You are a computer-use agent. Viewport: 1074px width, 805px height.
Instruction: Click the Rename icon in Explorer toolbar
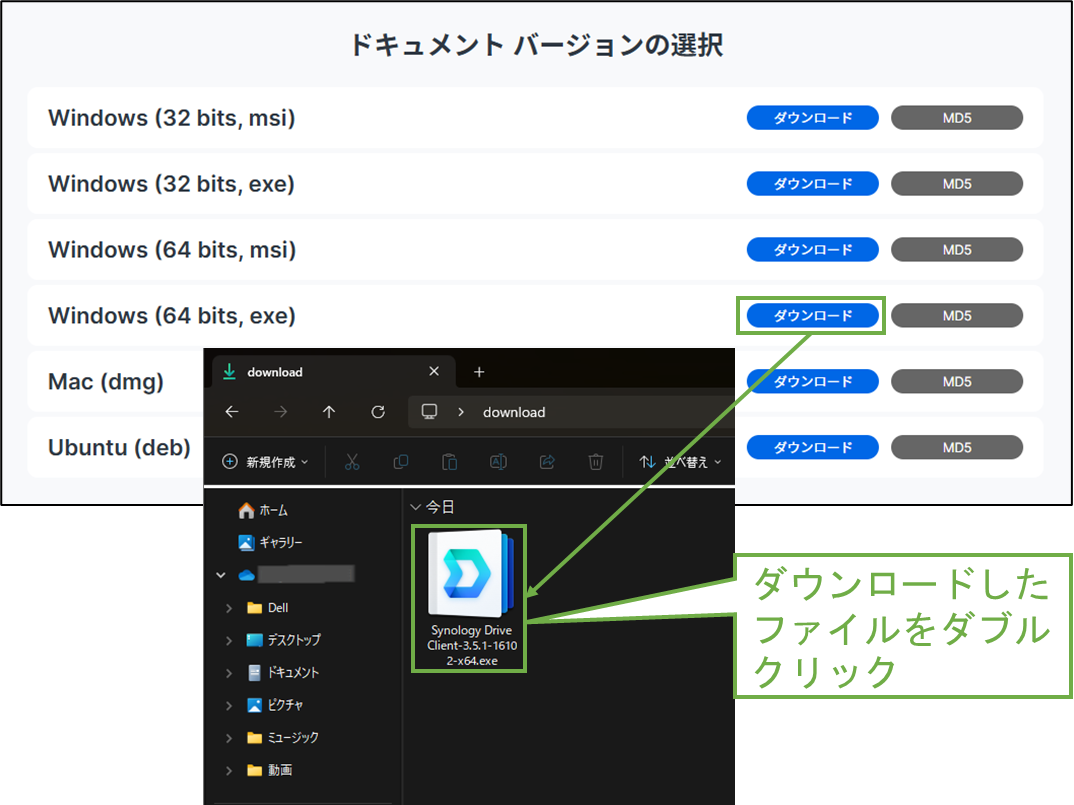coord(498,462)
